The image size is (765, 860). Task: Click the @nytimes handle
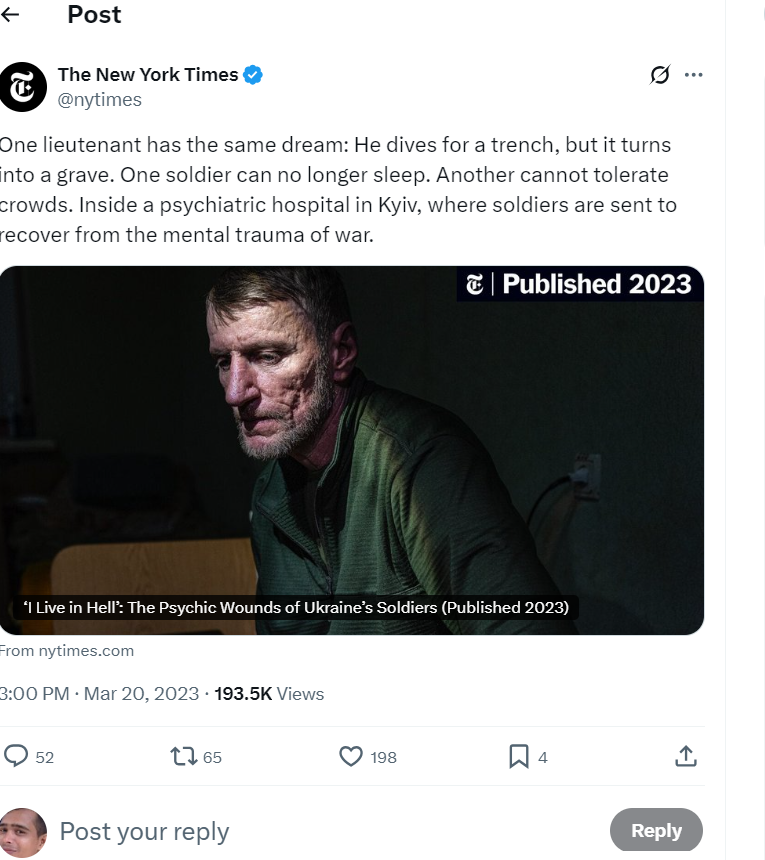coord(100,99)
